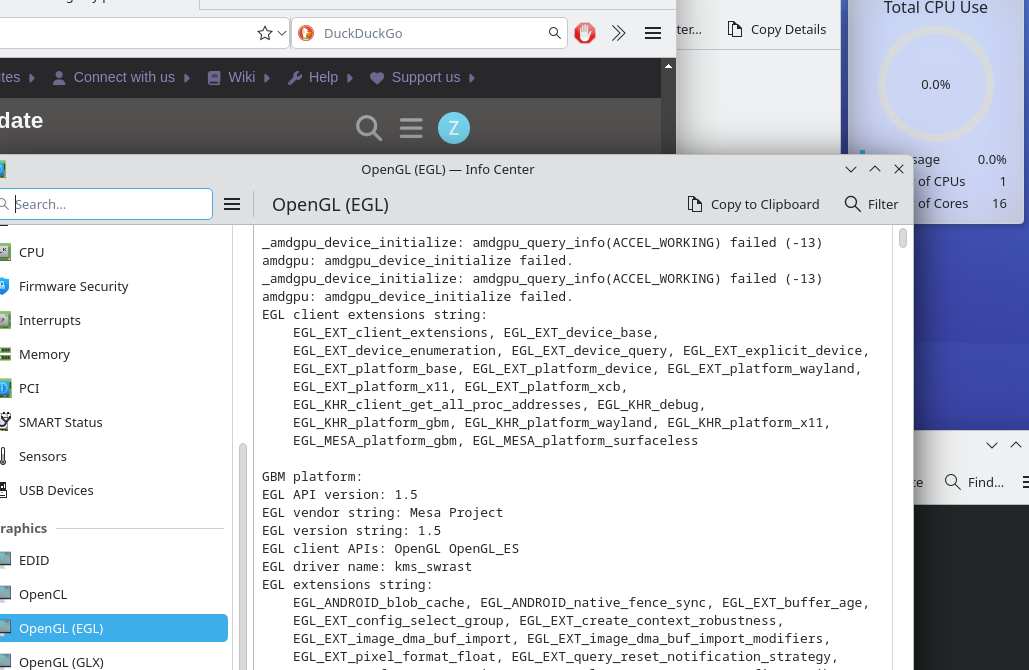Show more browser toolbar items chevron
The image size is (1029, 670).
tap(618, 33)
